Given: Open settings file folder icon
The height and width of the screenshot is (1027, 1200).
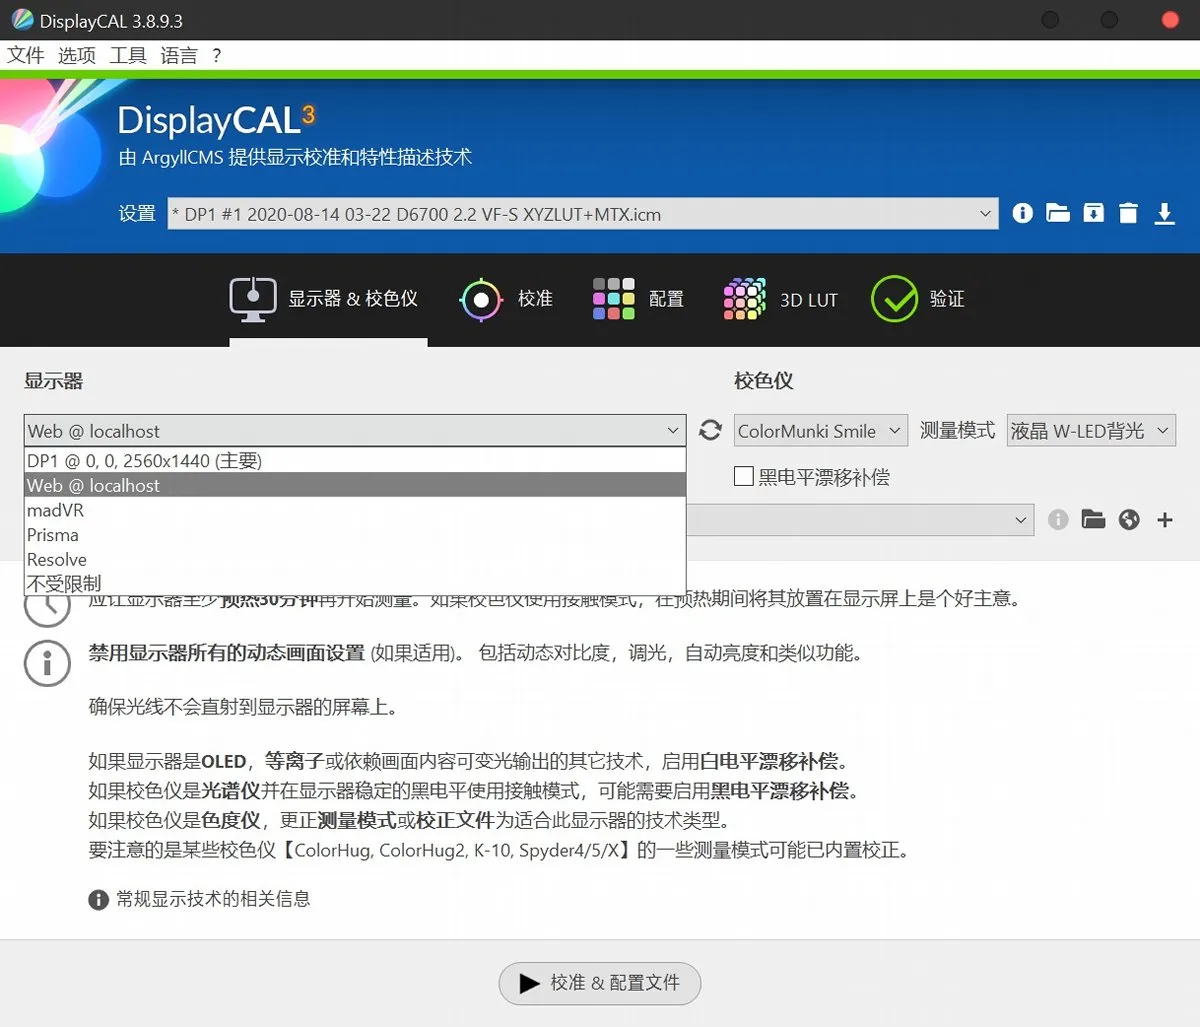Looking at the screenshot, I should pos(1058,213).
